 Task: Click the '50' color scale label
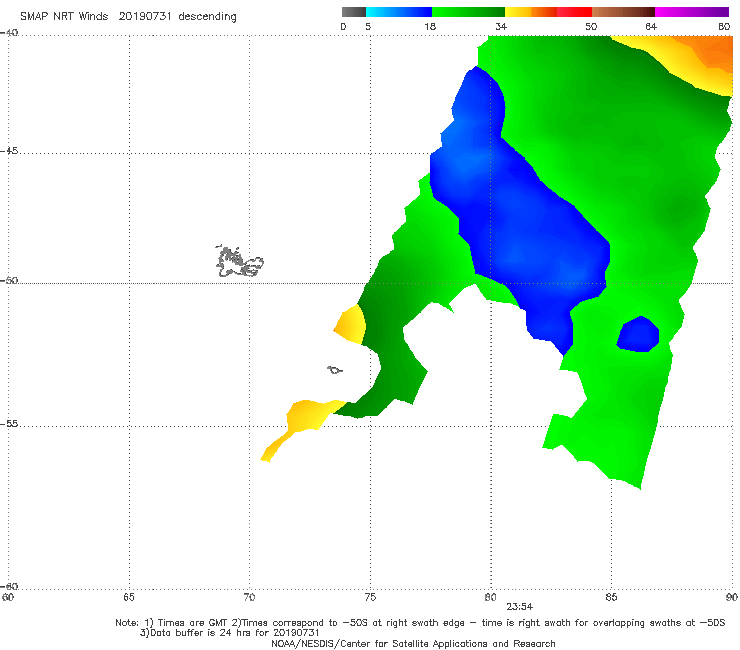591,26
